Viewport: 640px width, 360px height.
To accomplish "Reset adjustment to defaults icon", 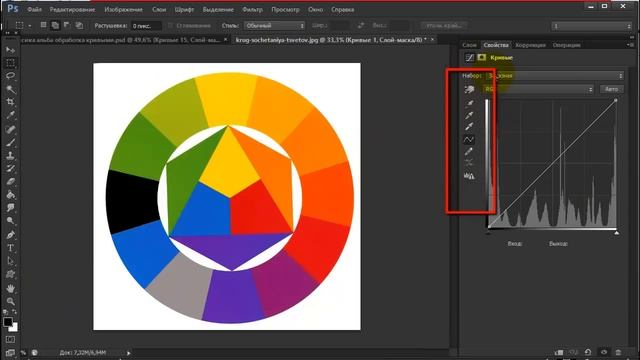I will tap(588, 352).
